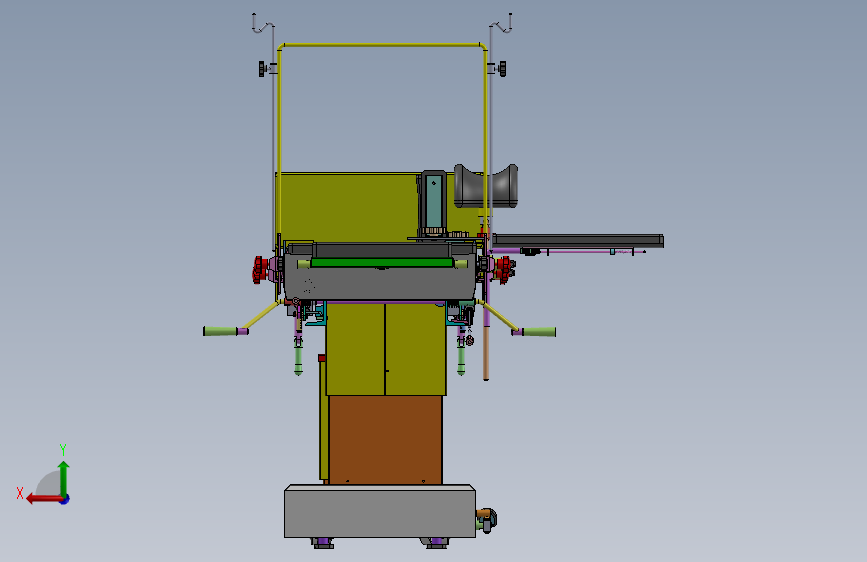Viewport: 867px width, 562px height.
Task: Select the brown lifting column of the model
Action: pyautogui.click(x=385, y=440)
